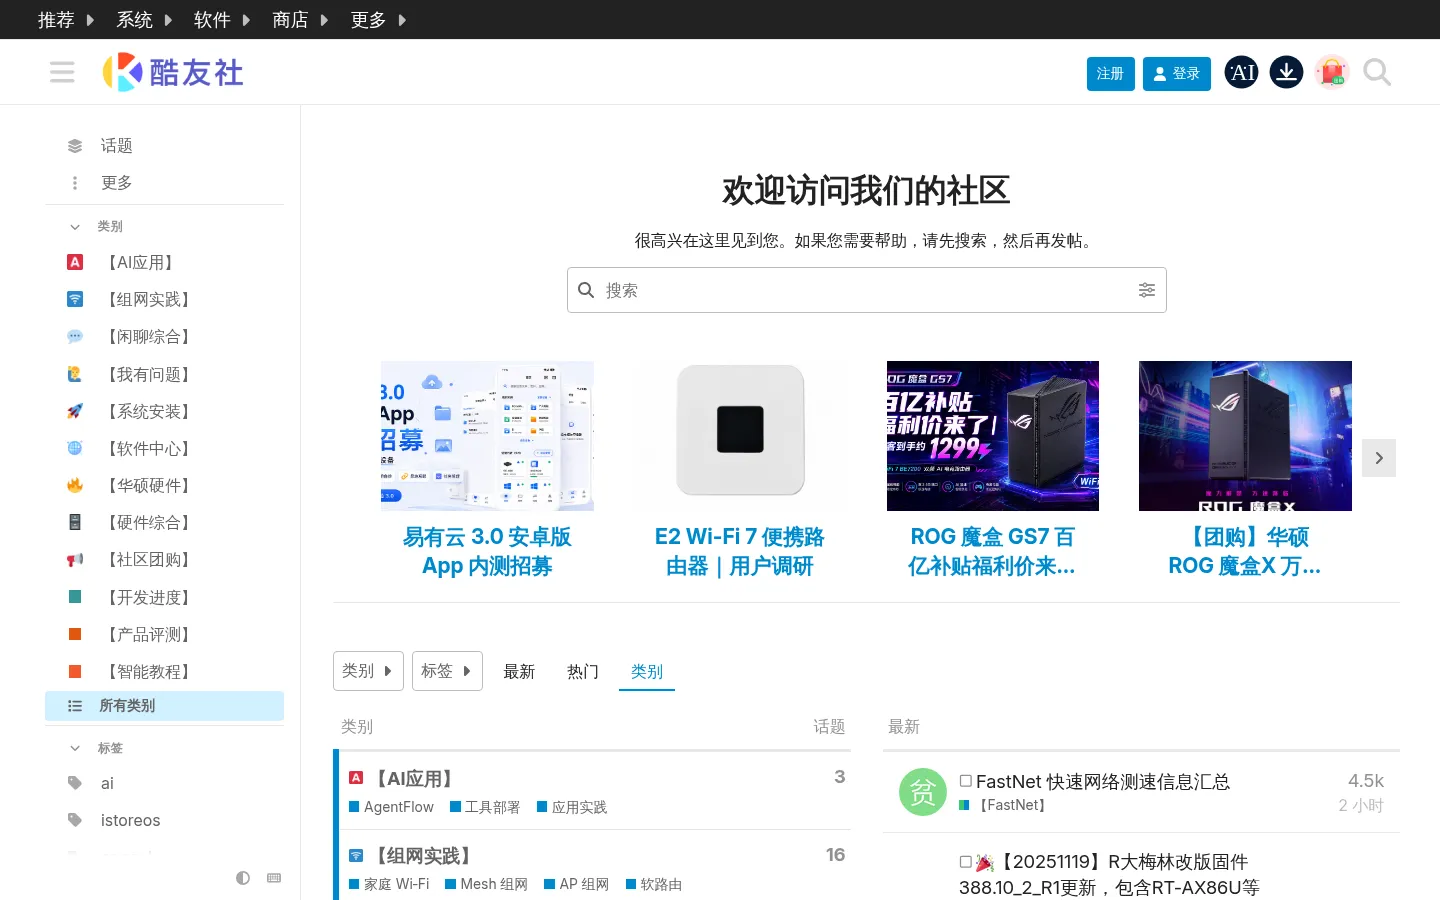Expand the 软件 menu in top bar
This screenshot has width=1440, height=900.
[222, 20]
